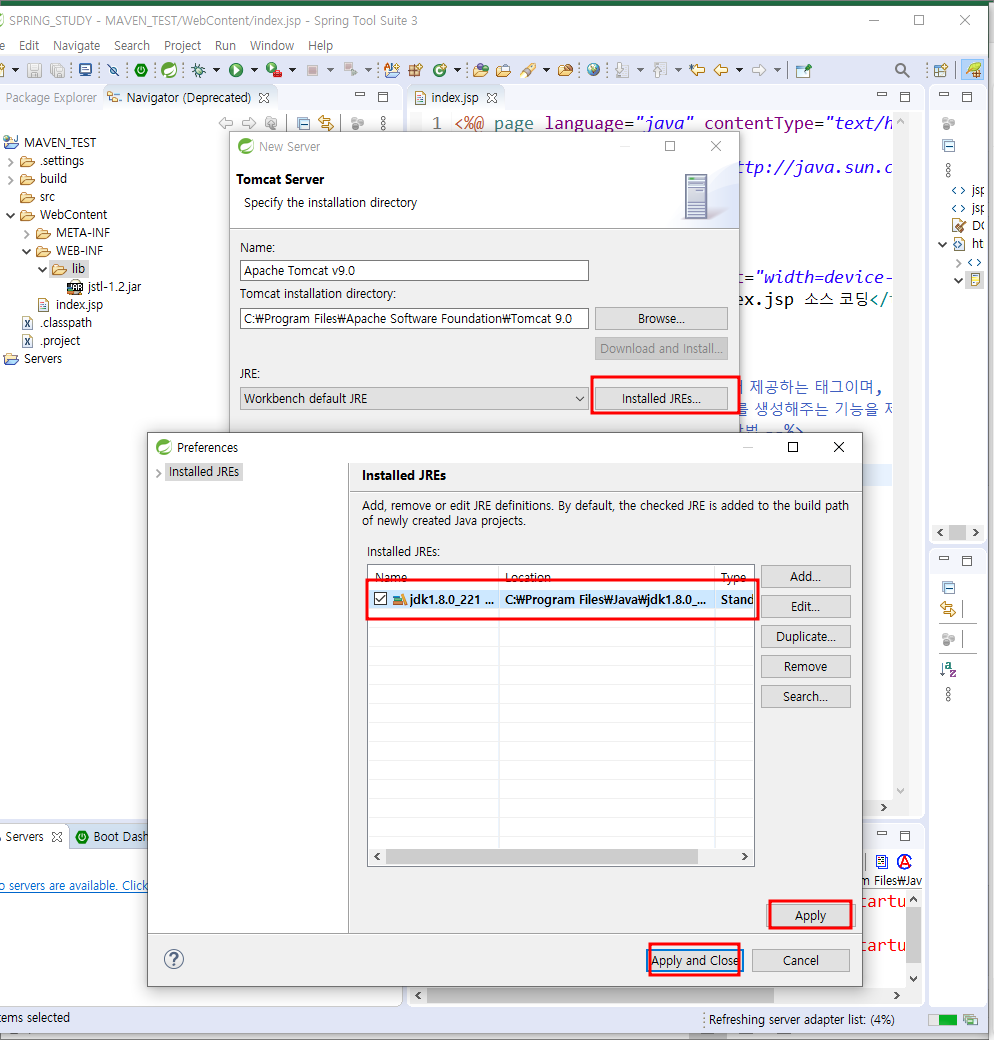Click the Spring leaf toolbar icon
This screenshot has height=1040, width=994.
pyautogui.click(x=170, y=70)
